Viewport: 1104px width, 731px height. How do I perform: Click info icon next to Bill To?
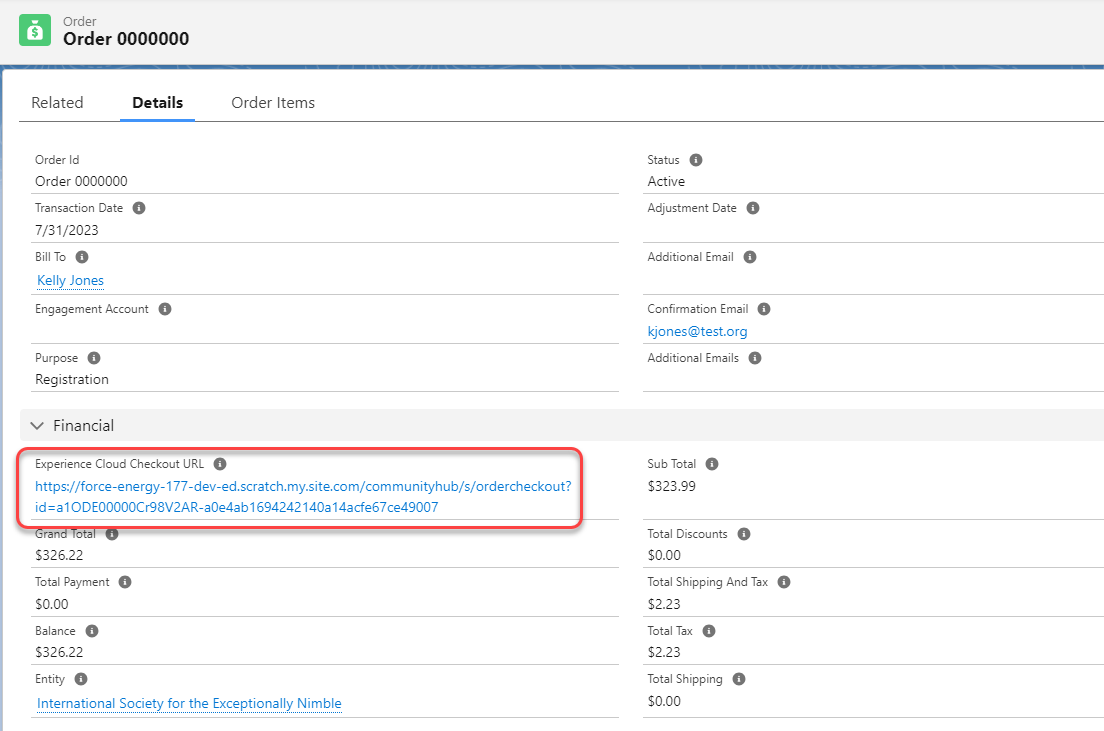82,257
